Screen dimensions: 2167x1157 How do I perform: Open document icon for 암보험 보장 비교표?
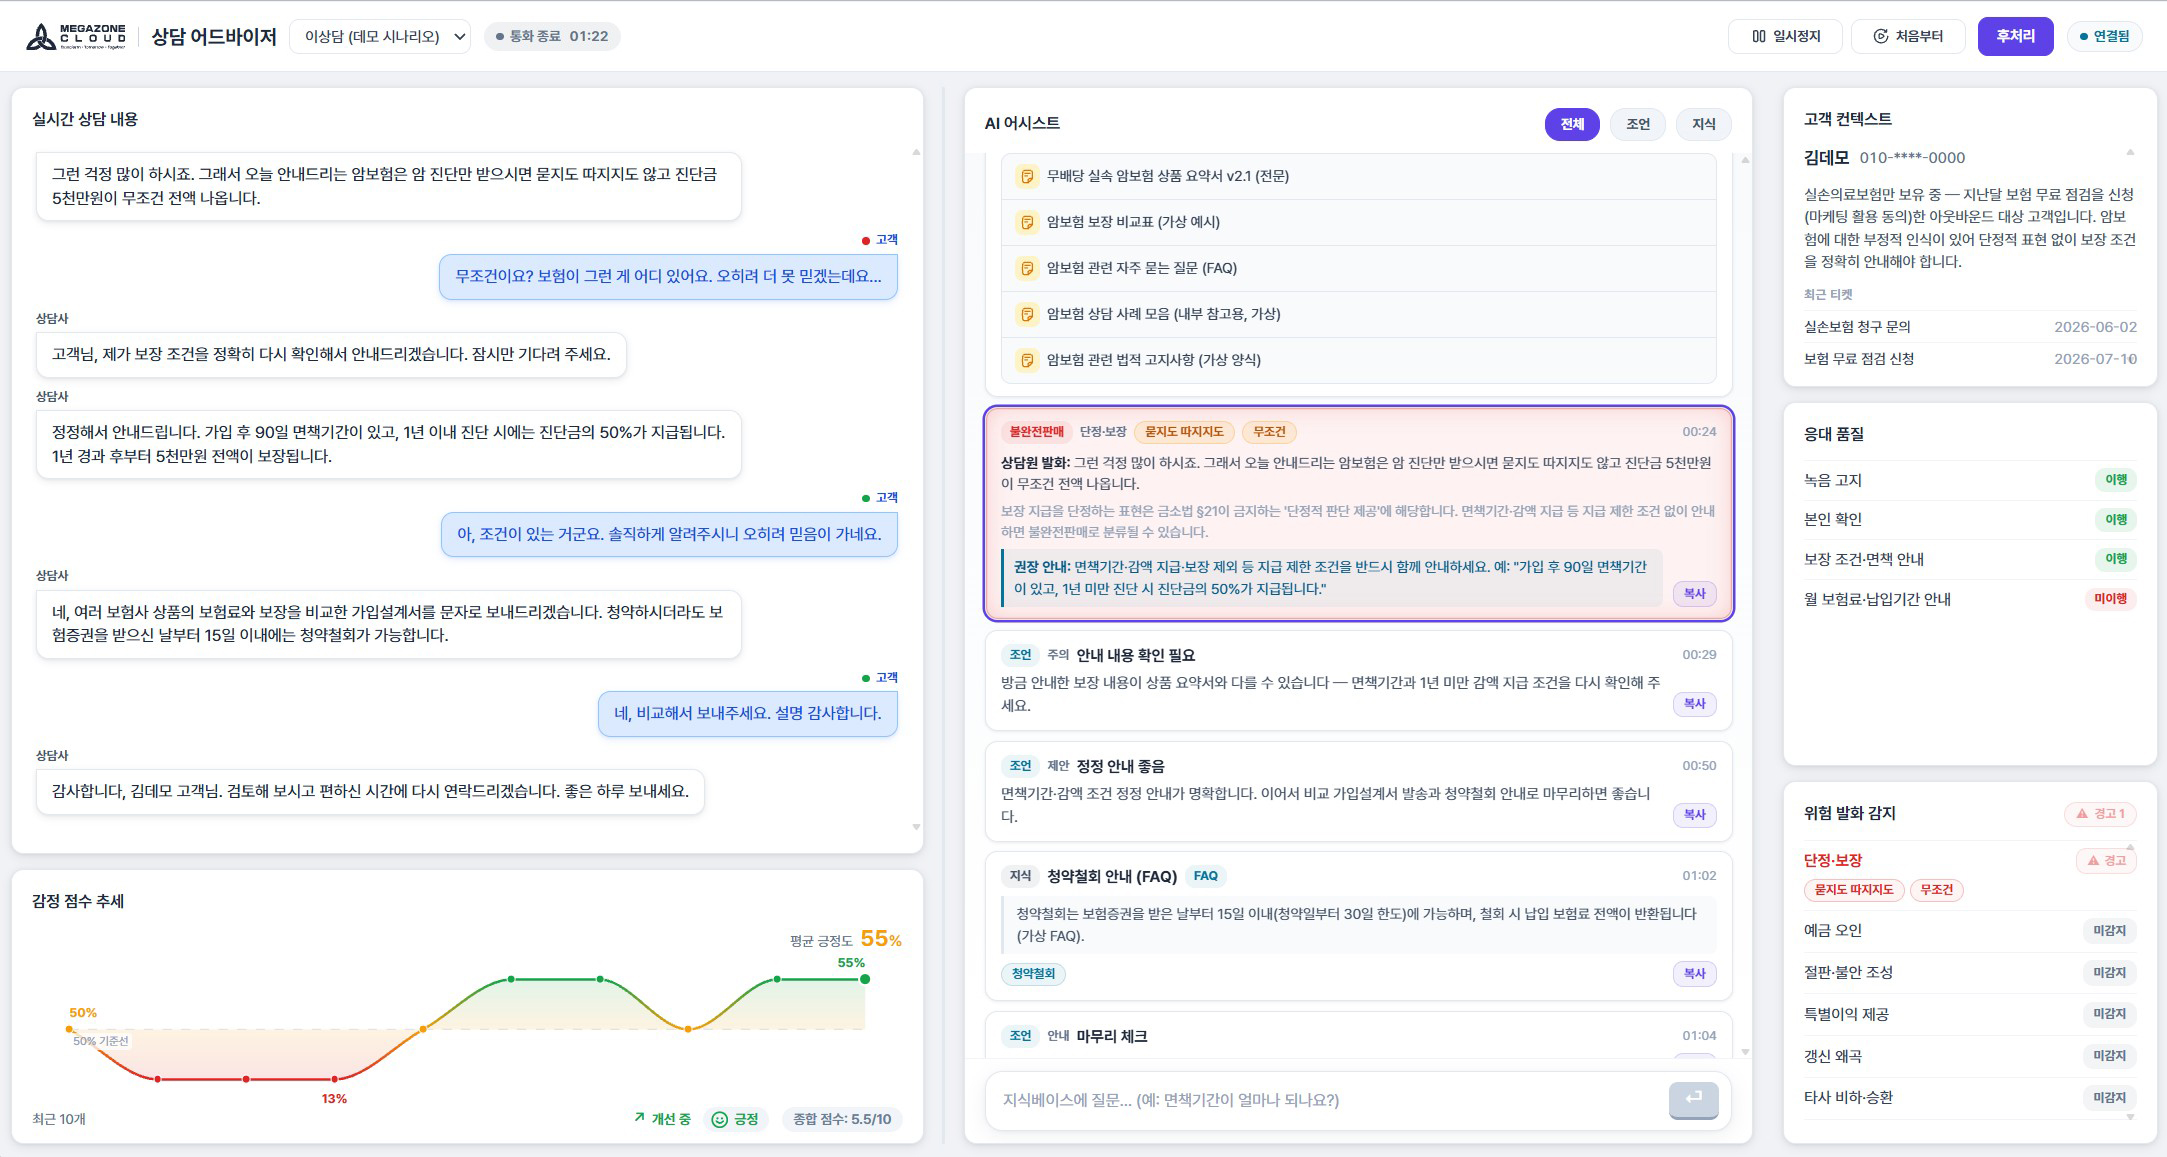(x=1026, y=222)
